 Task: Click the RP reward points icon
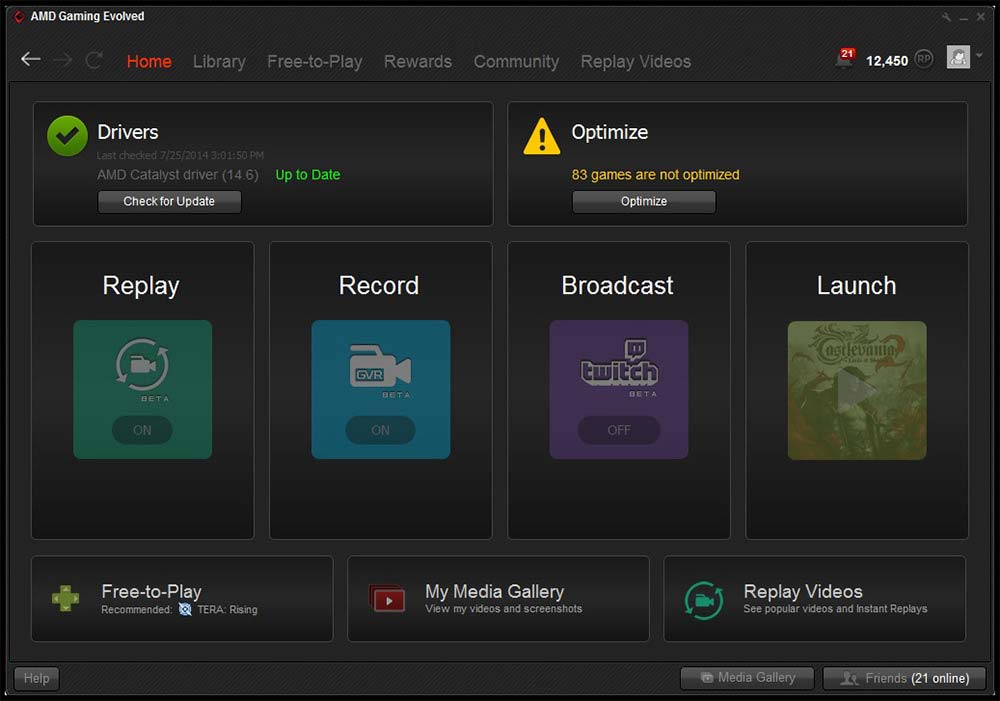coord(924,60)
